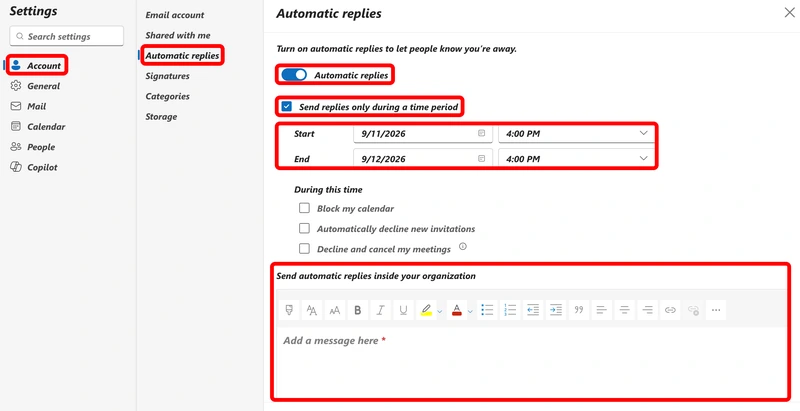Center align text
The height and width of the screenshot is (411, 800).
pos(624,310)
